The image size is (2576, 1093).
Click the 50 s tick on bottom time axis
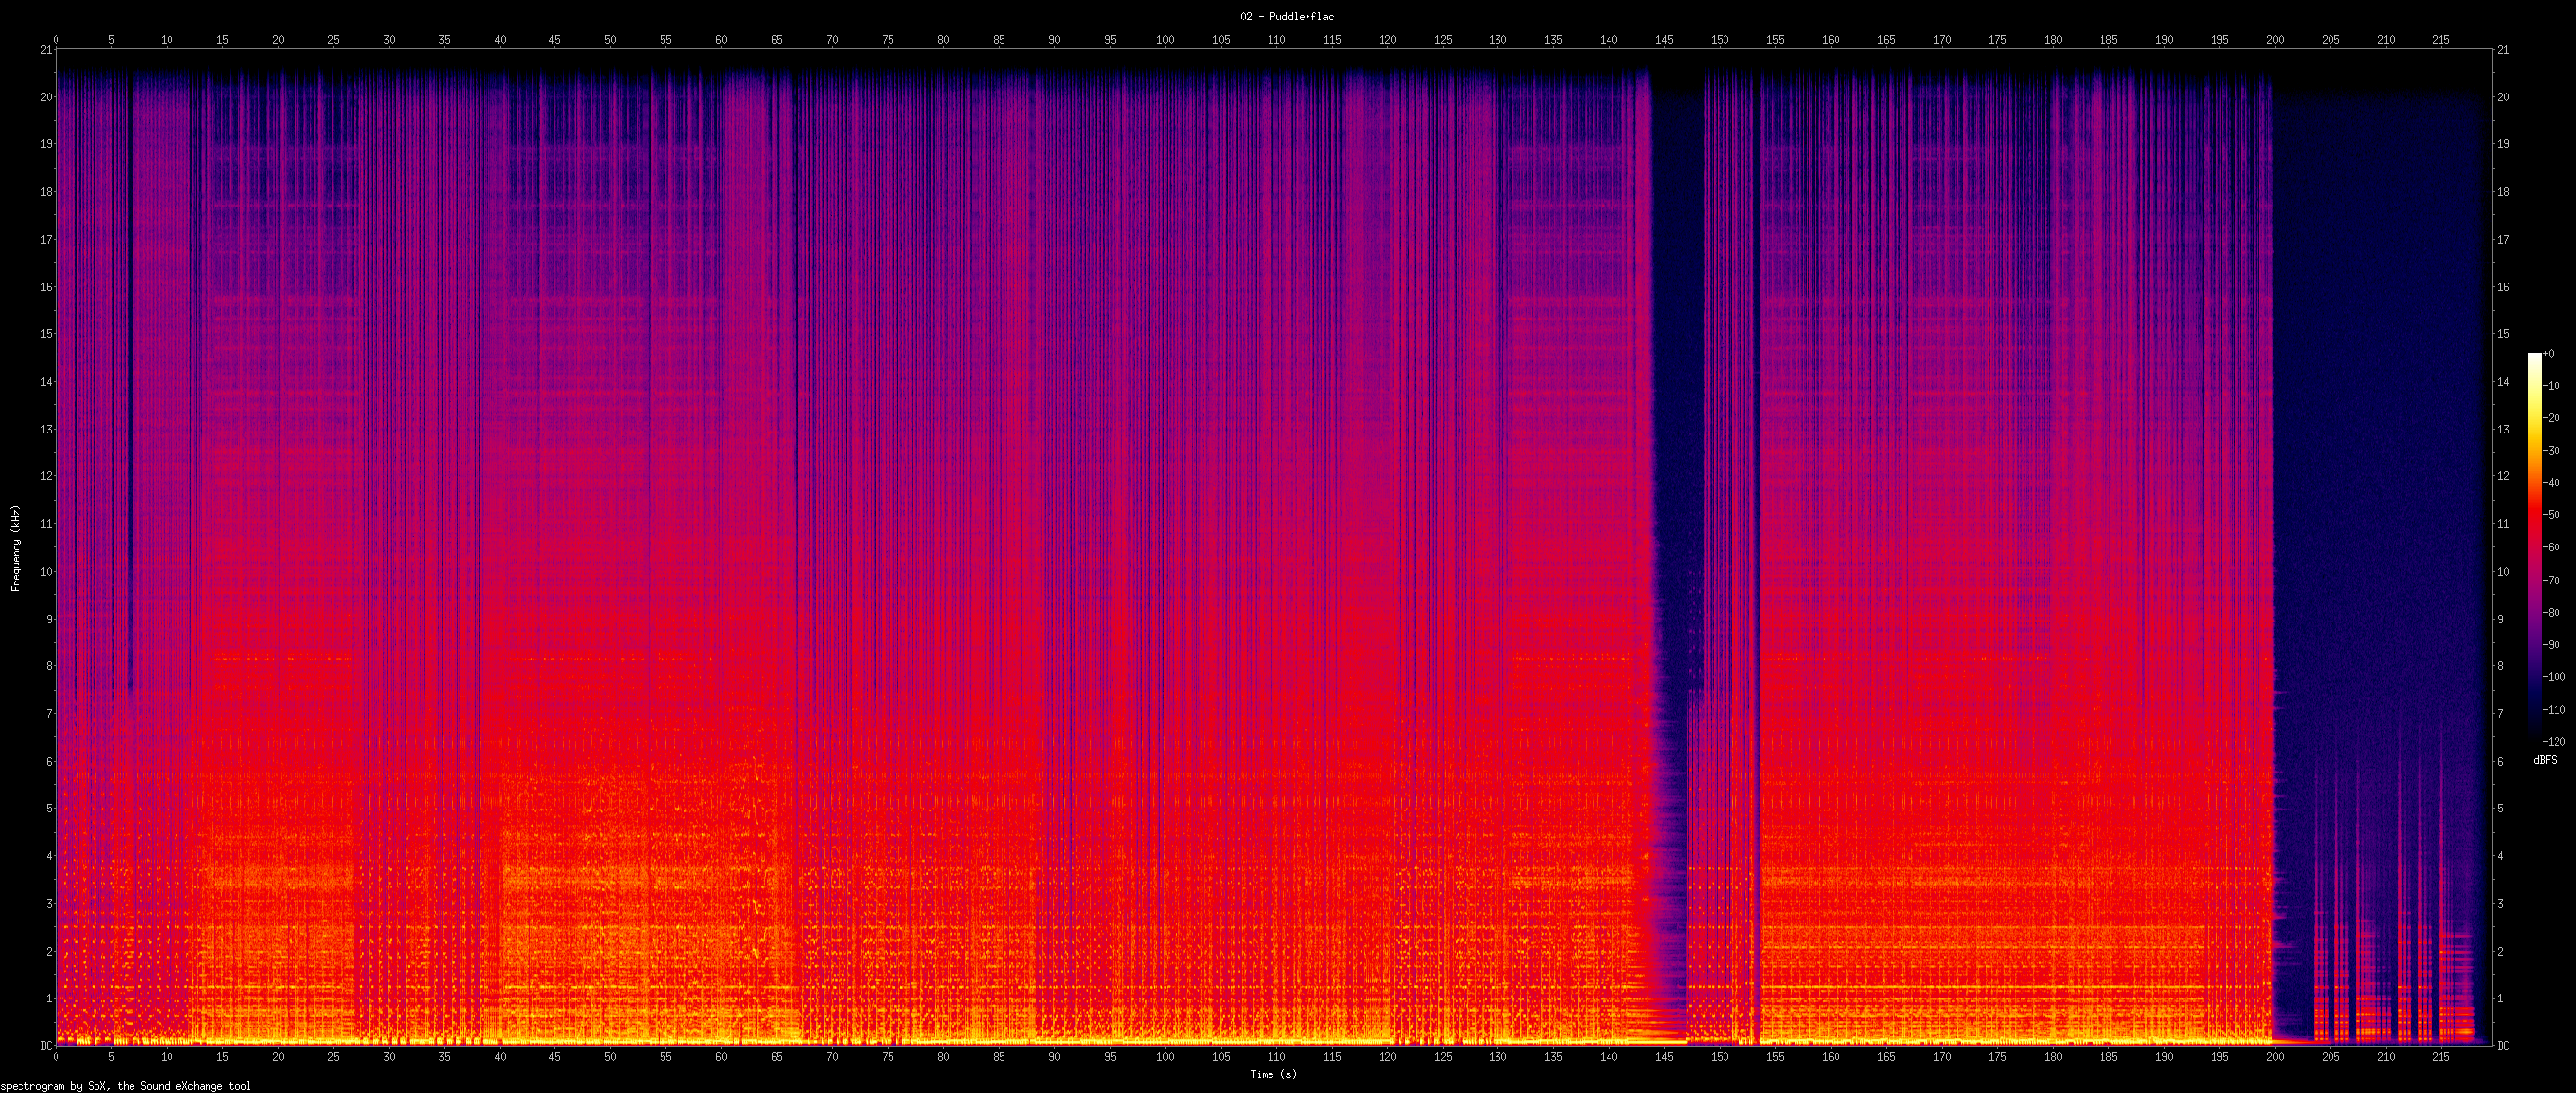[x=610, y=1057]
